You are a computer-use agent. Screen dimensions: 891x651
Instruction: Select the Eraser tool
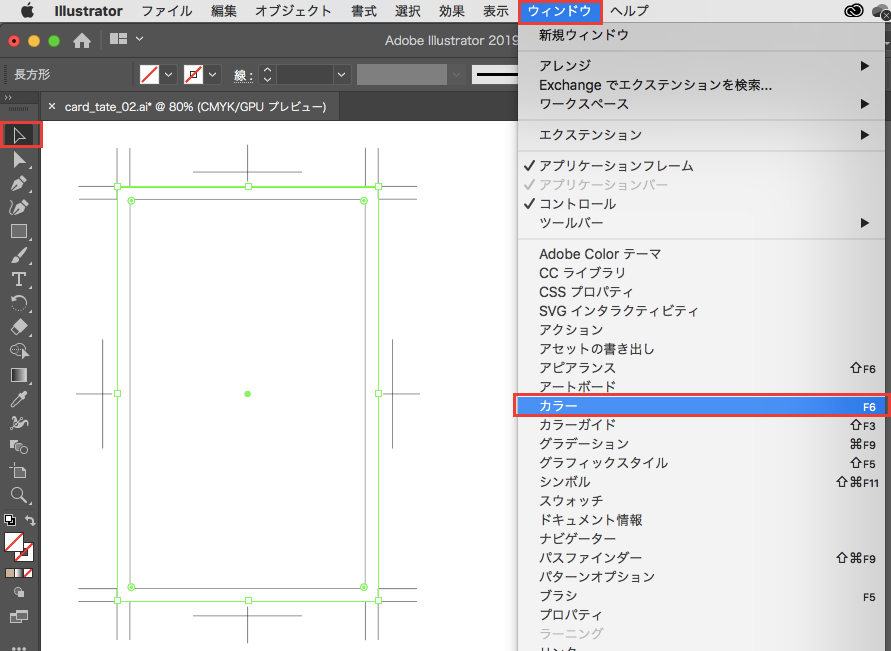[19, 327]
